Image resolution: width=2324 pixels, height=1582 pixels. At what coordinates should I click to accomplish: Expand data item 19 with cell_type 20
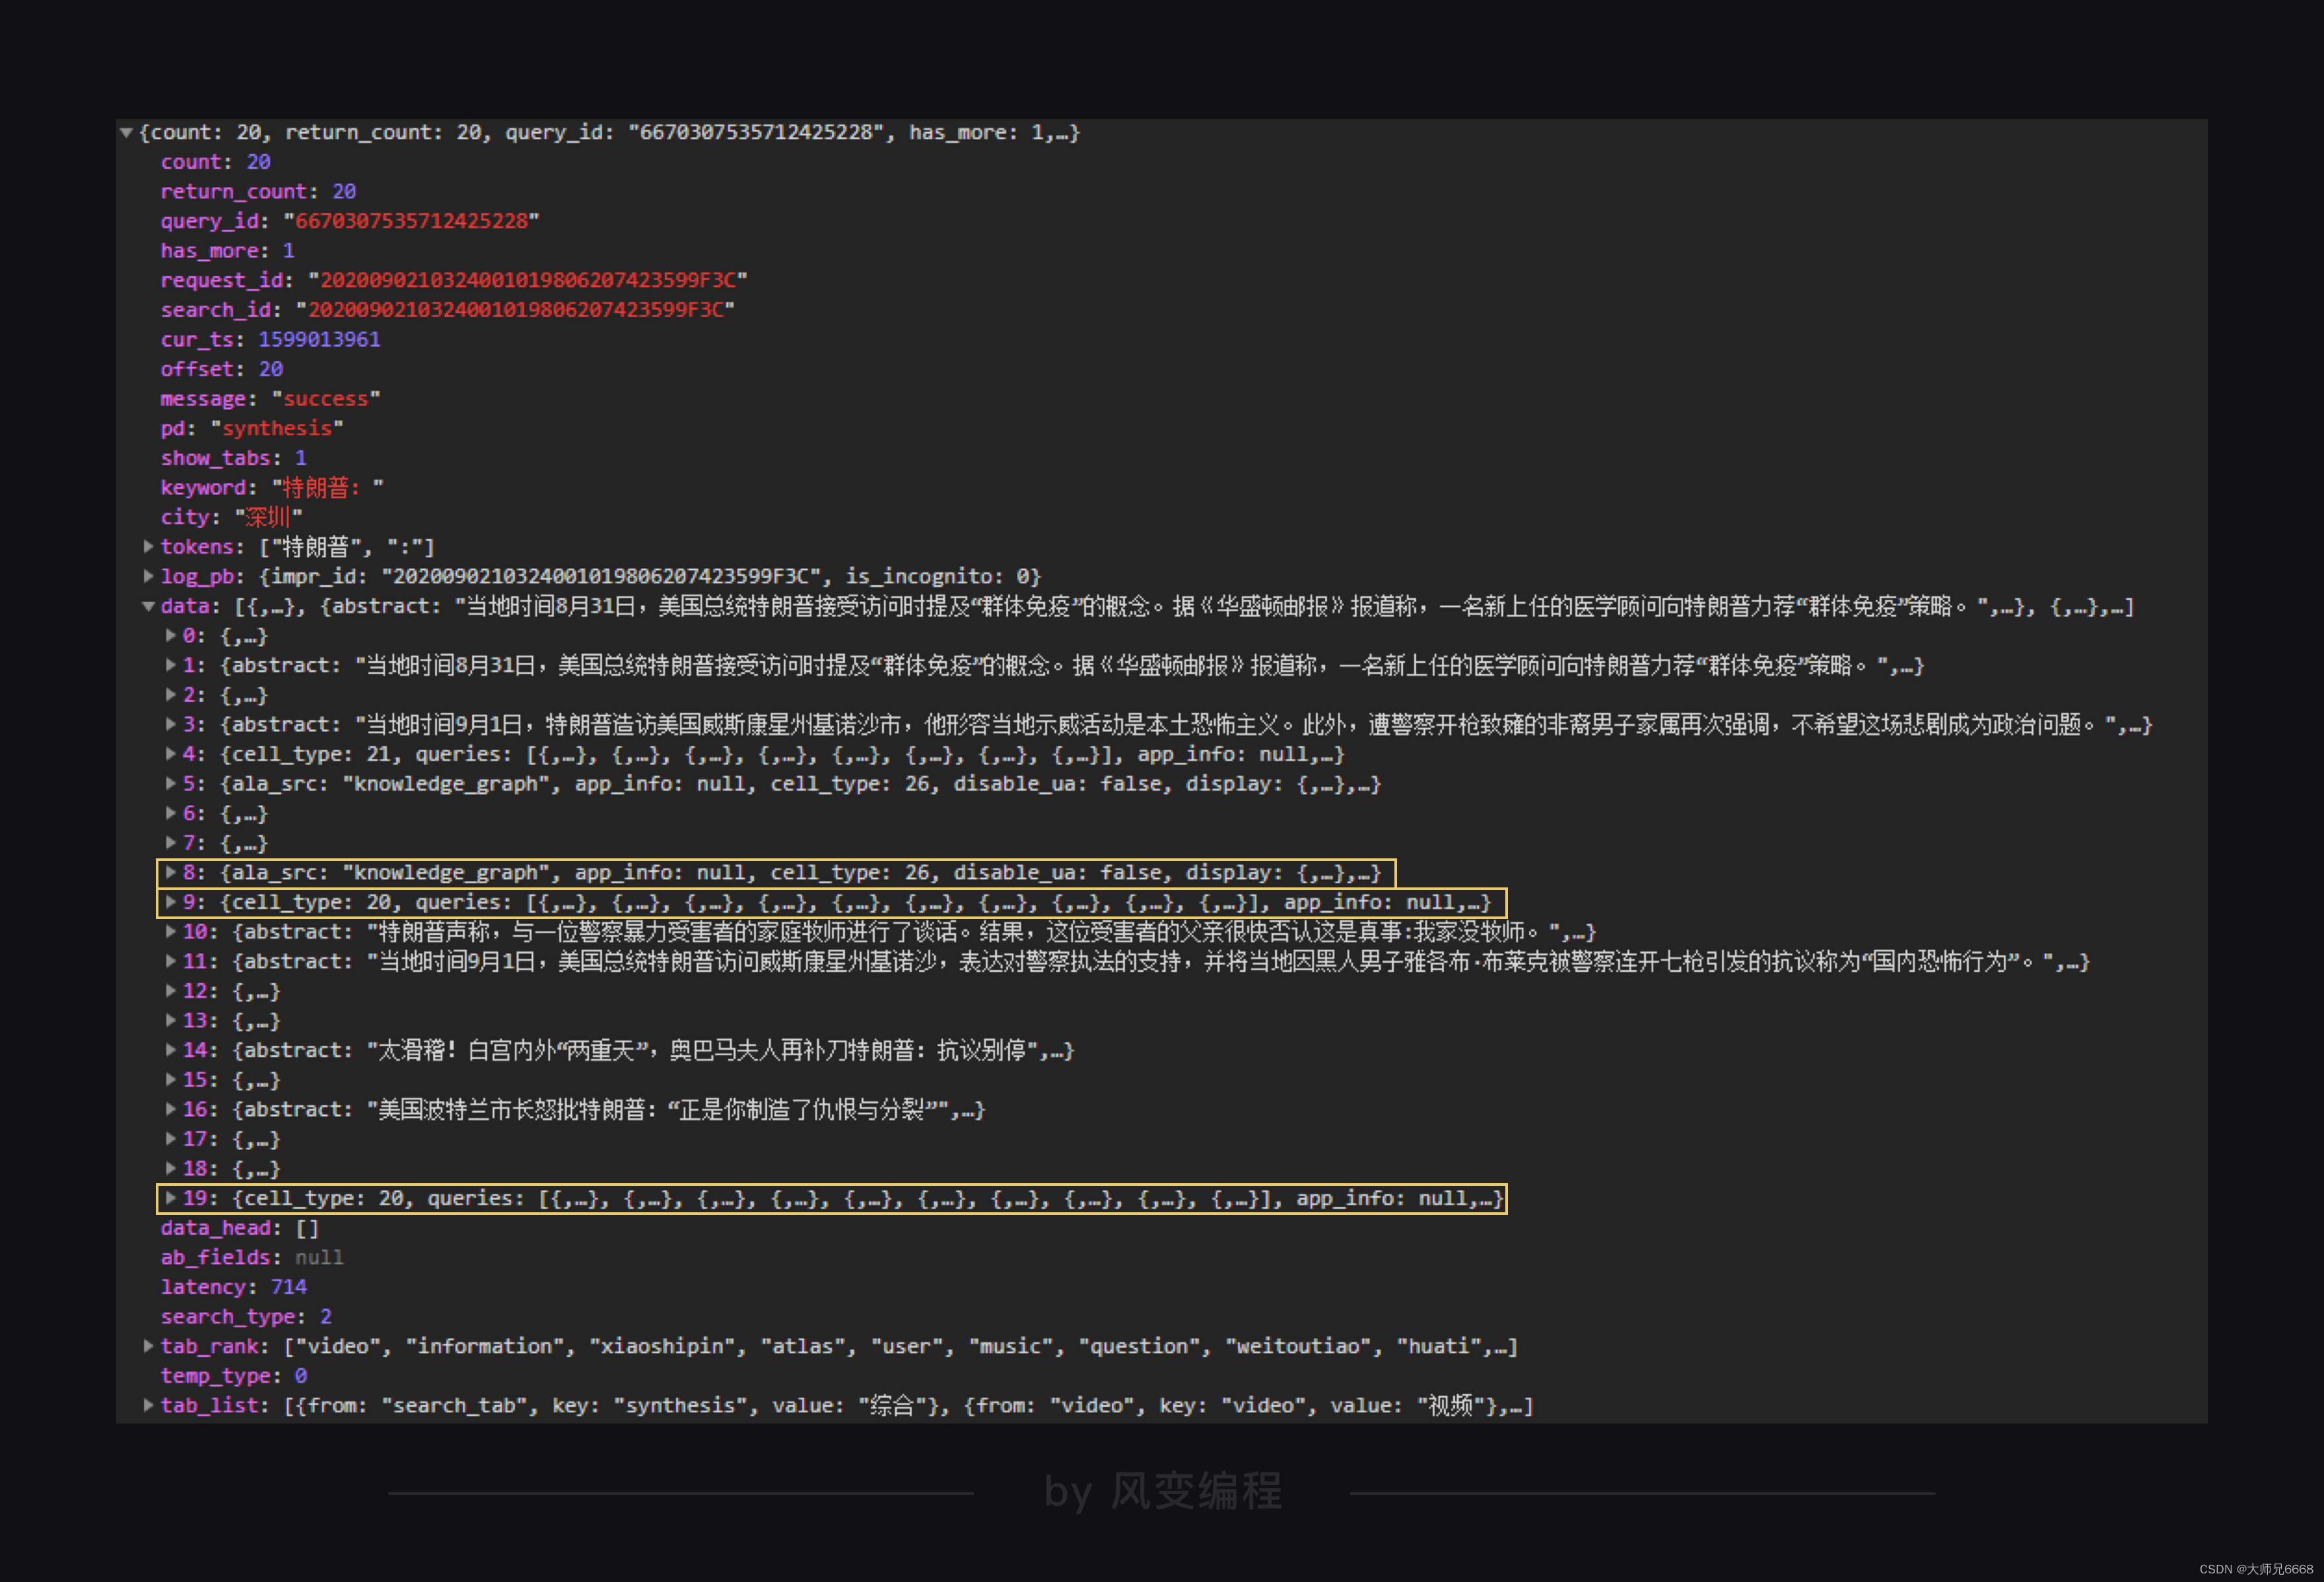tap(170, 1198)
